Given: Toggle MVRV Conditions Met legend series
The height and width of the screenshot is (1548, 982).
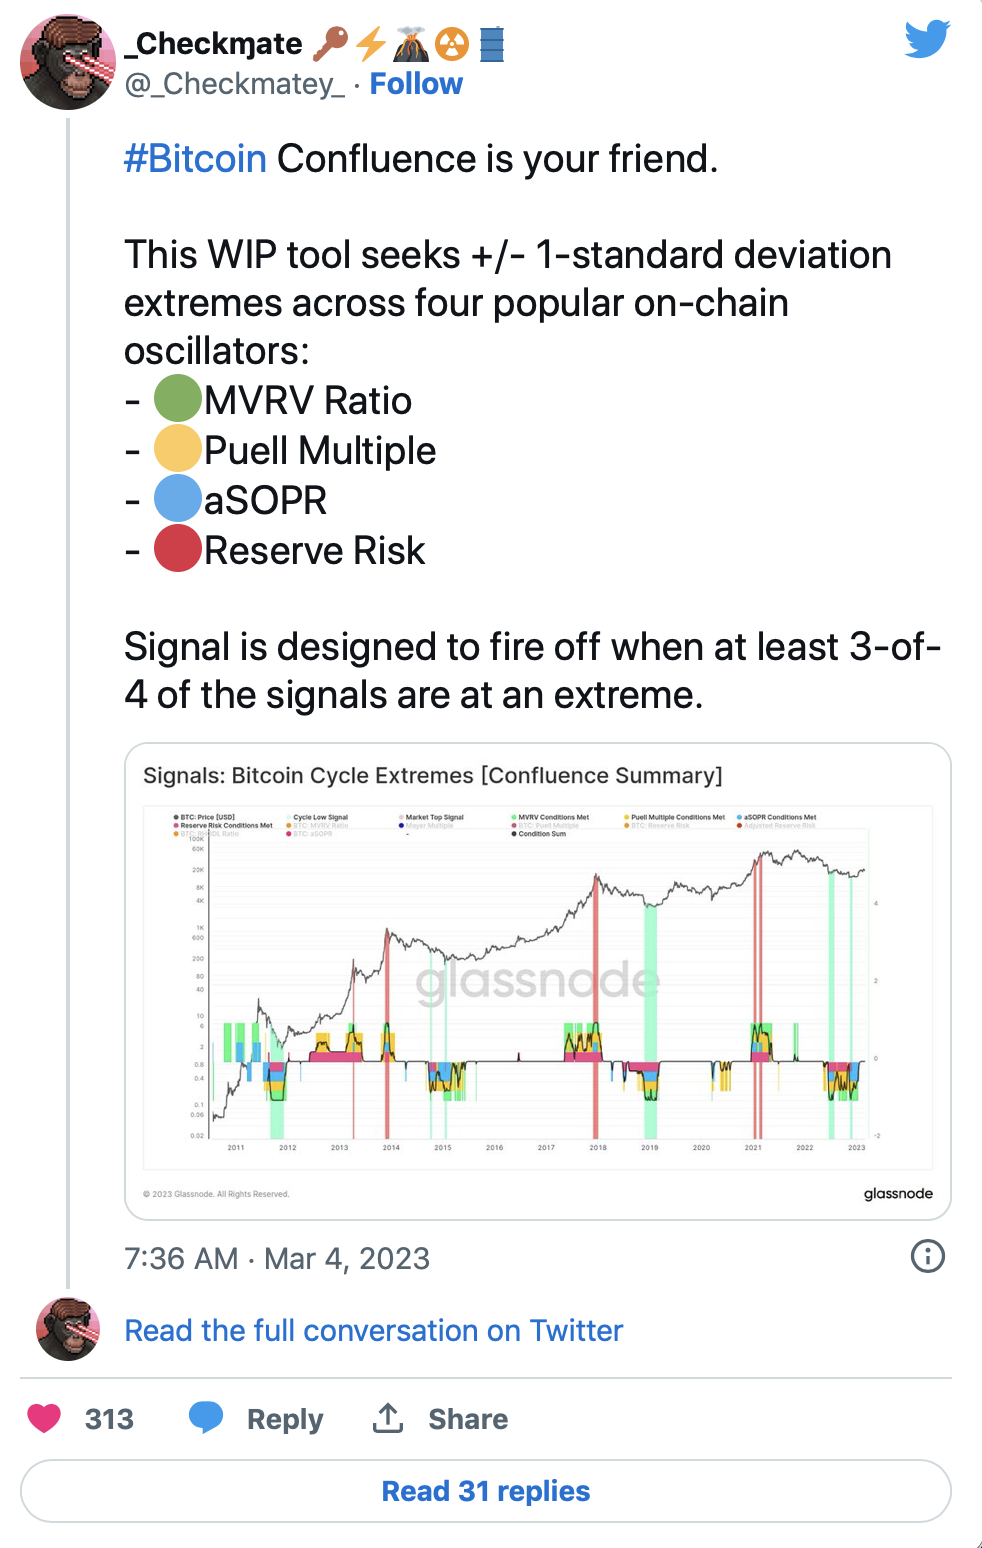Looking at the screenshot, I should pyautogui.click(x=552, y=817).
